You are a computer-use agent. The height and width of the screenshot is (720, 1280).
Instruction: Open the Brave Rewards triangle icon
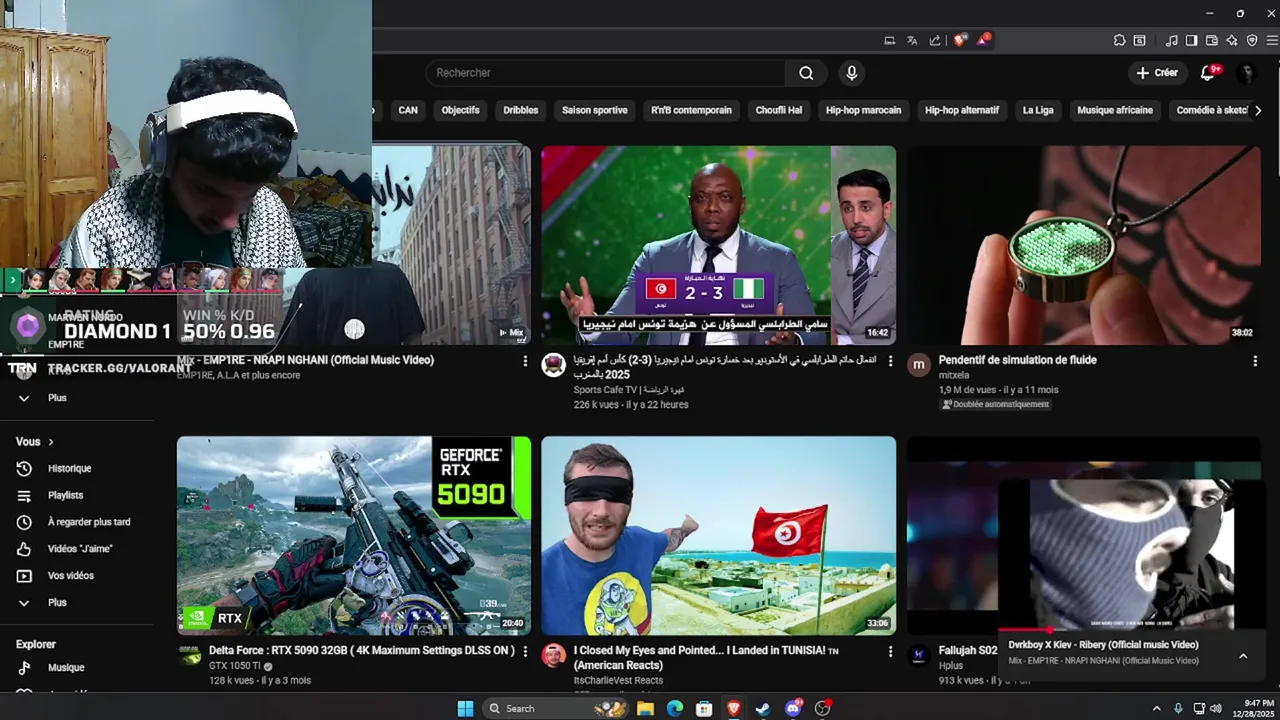point(984,40)
